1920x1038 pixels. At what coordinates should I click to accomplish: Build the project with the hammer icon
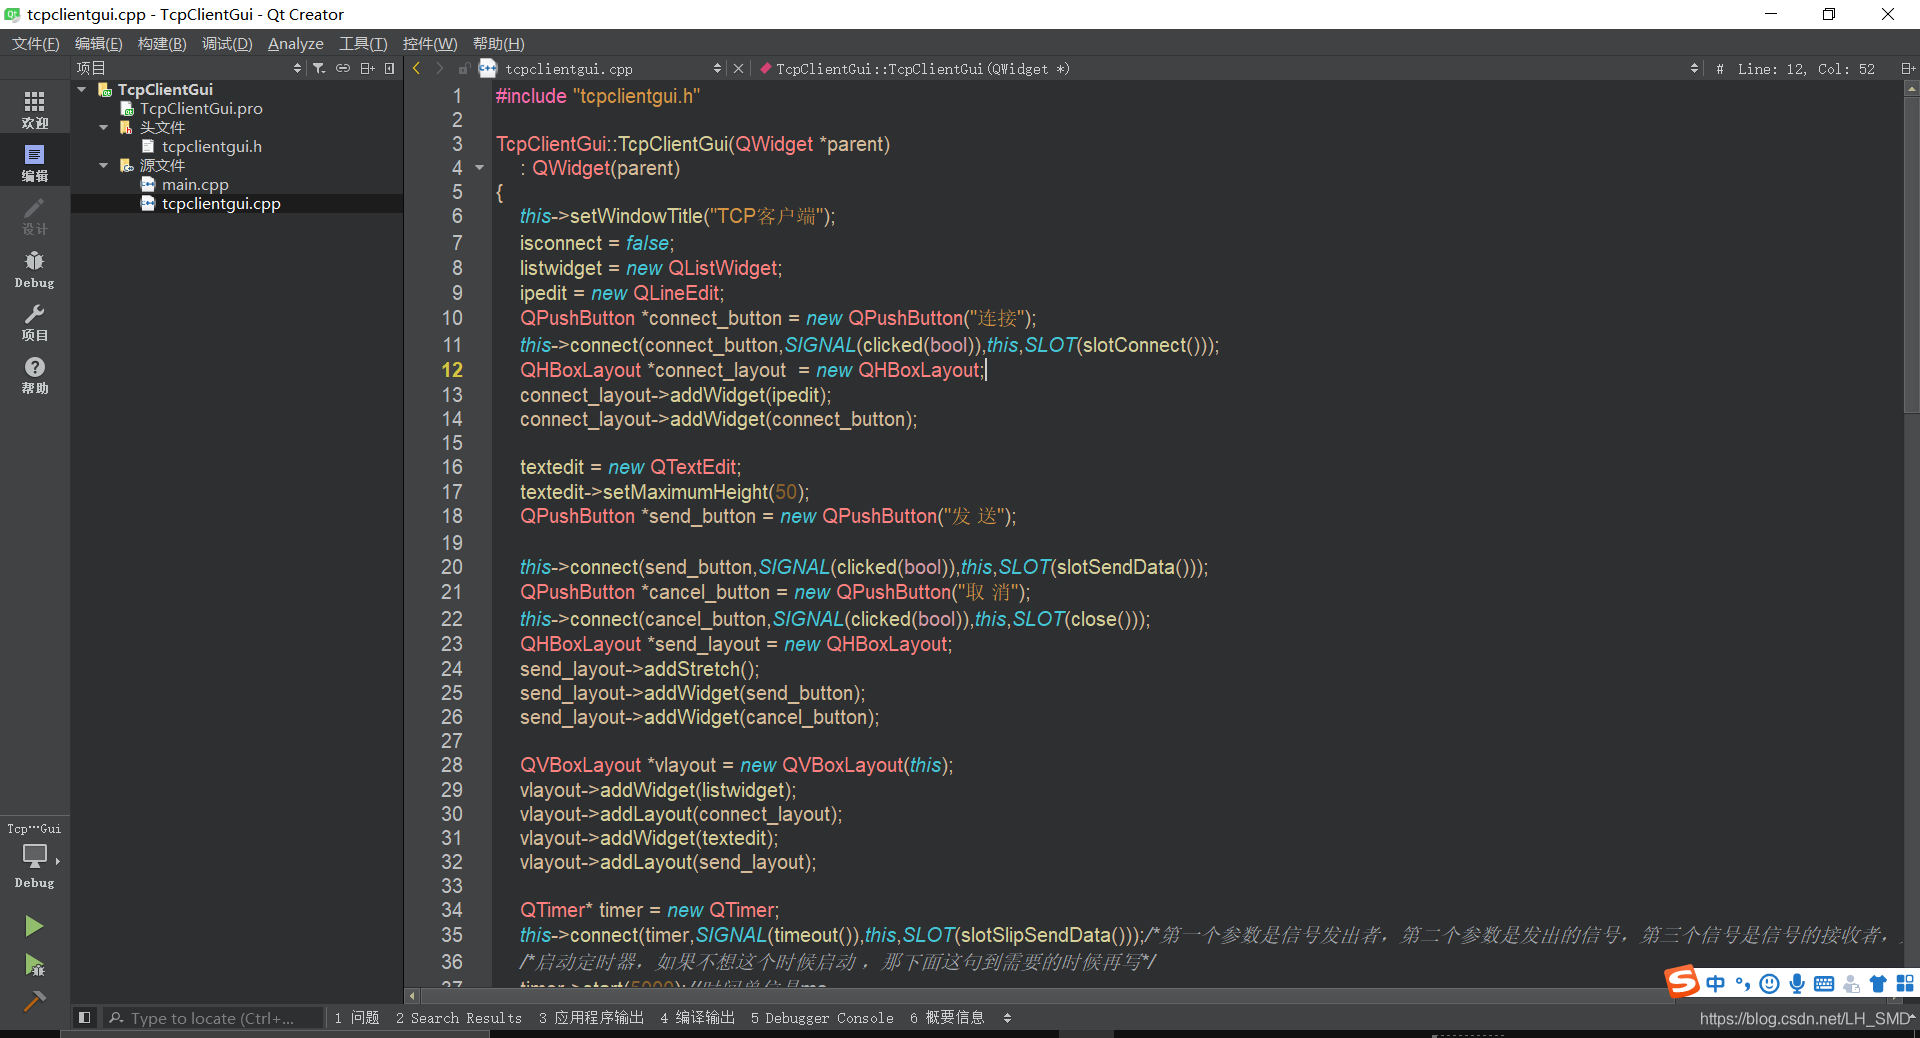click(34, 1001)
